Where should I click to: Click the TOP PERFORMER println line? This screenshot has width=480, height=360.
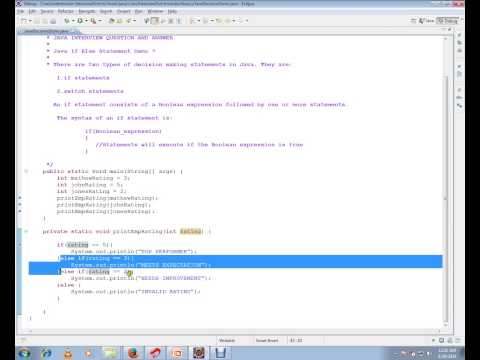coord(134,251)
